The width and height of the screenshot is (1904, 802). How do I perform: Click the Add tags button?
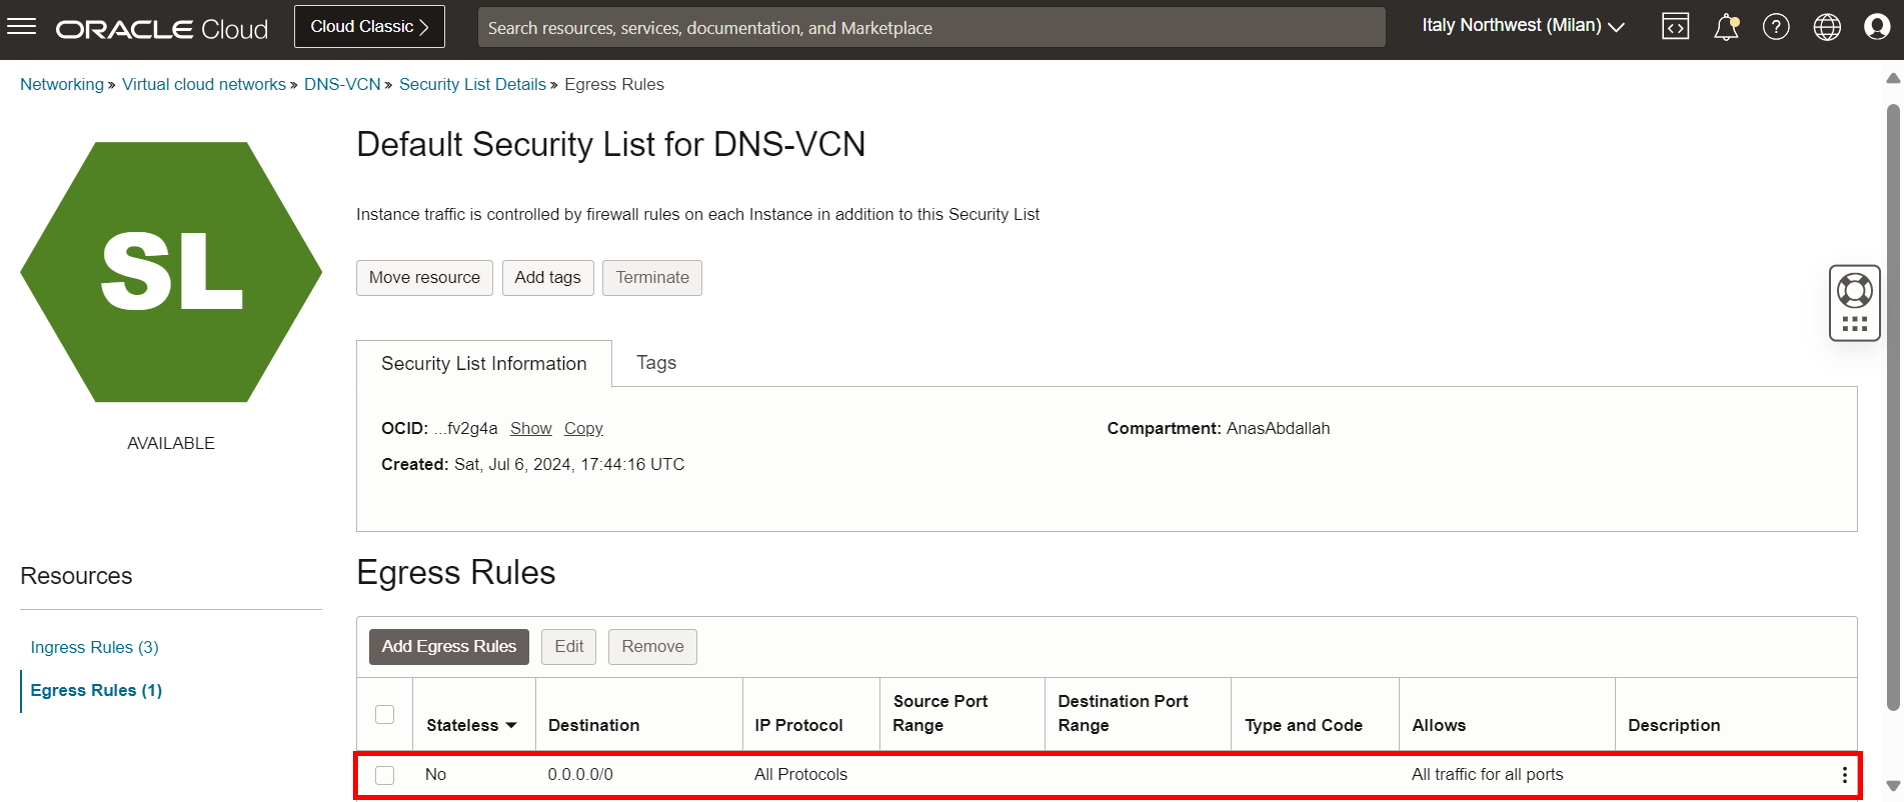[x=548, y=278]
